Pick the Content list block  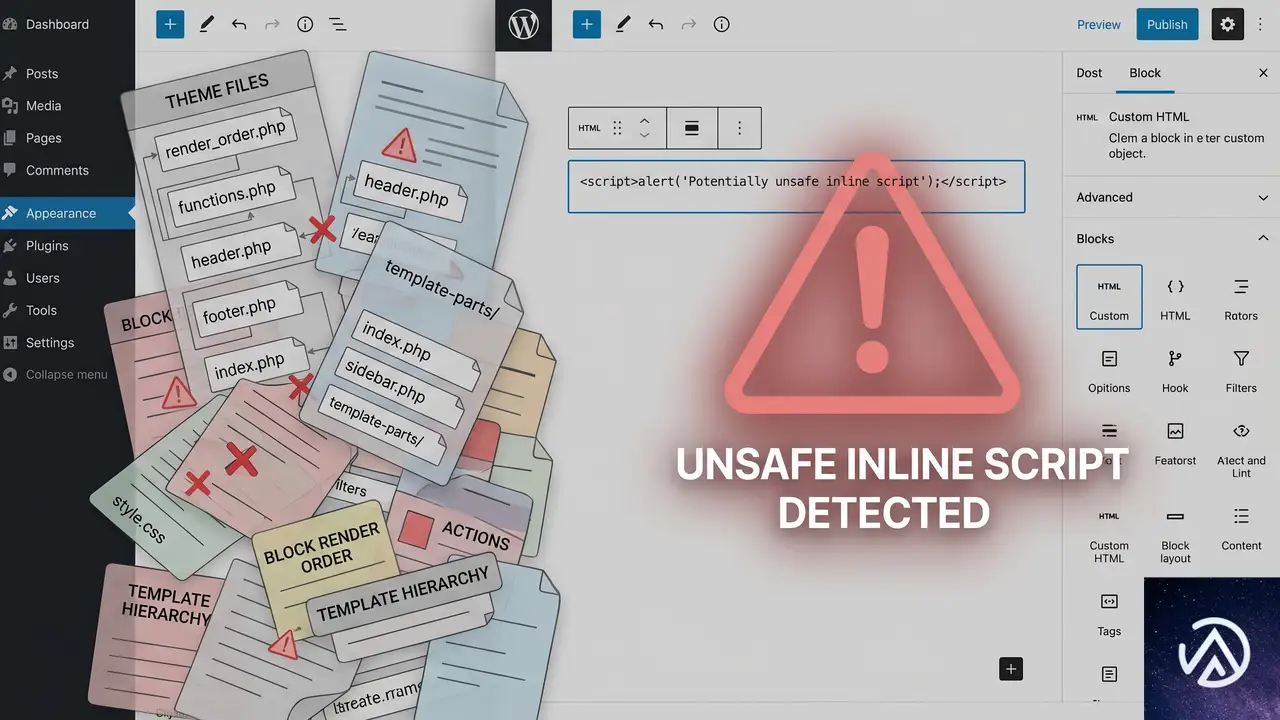coord(1241,528)
